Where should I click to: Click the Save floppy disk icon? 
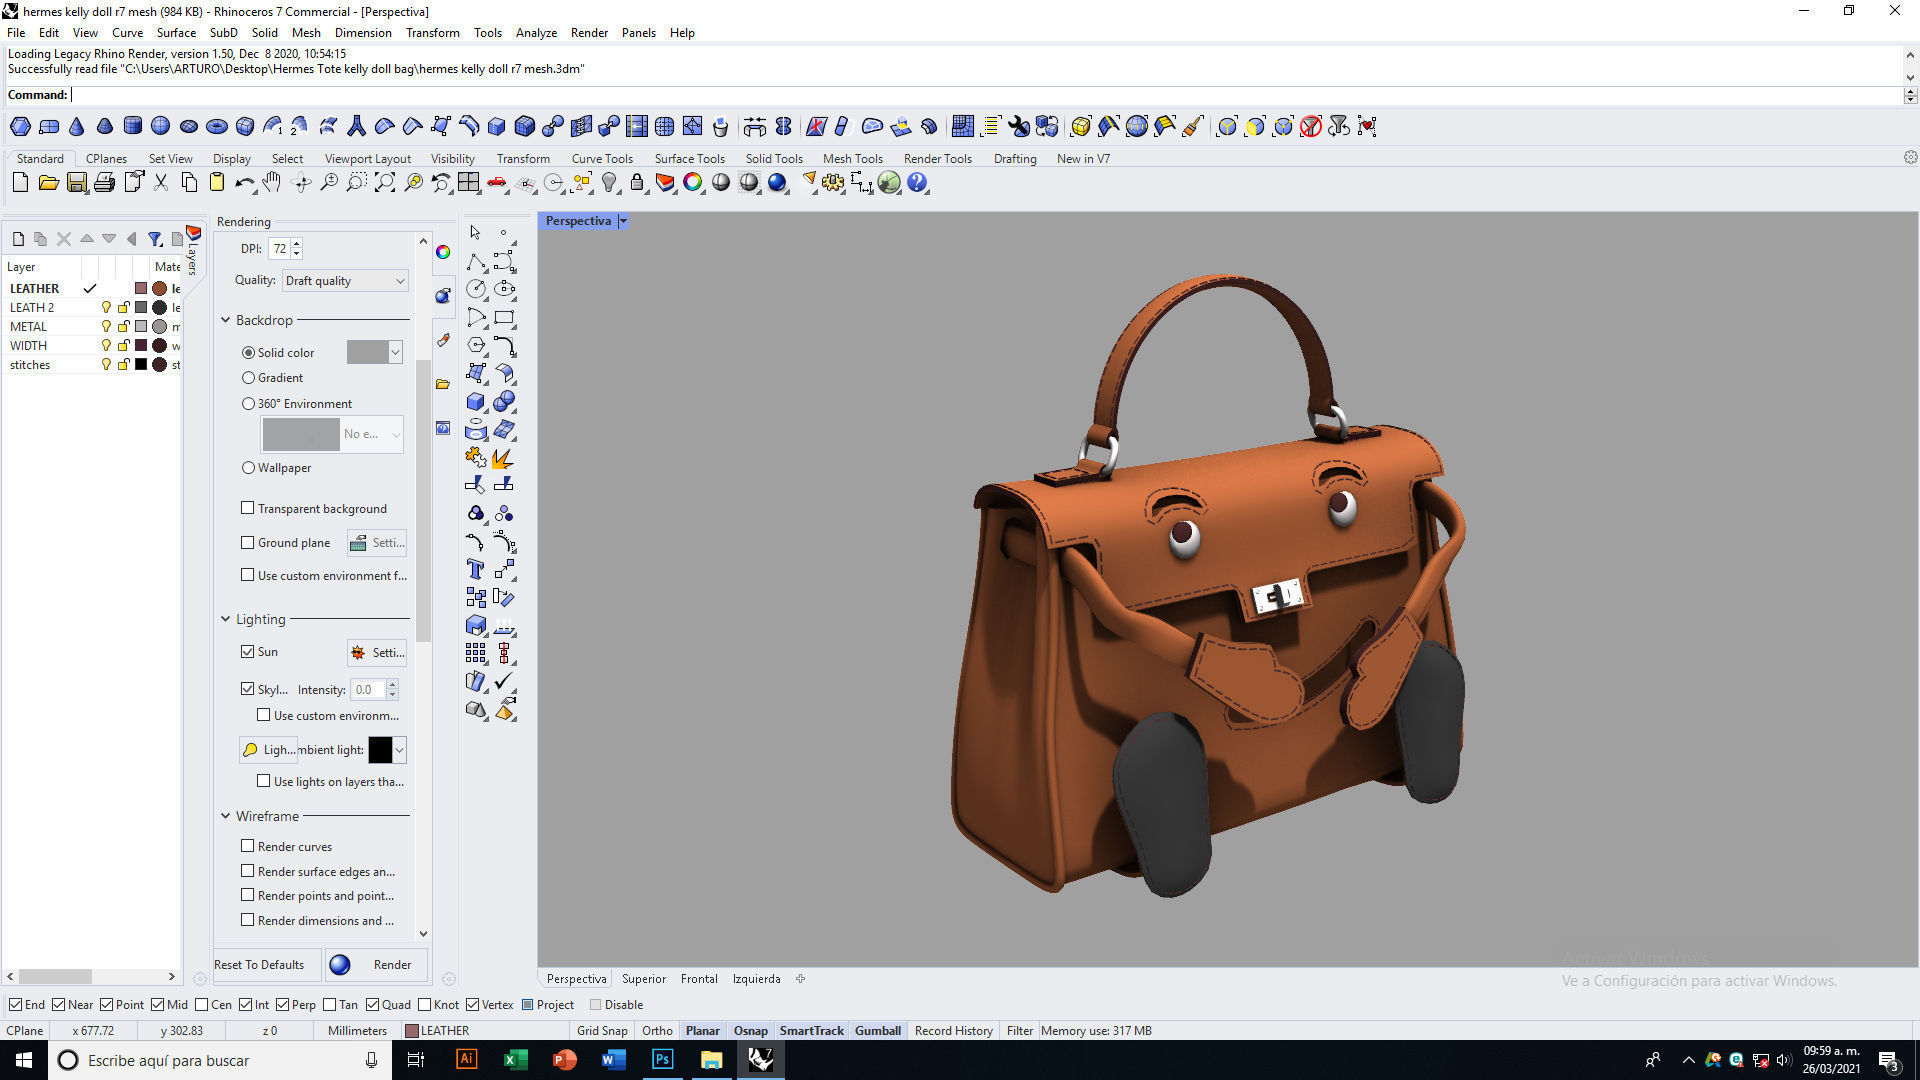coord(76,183)
